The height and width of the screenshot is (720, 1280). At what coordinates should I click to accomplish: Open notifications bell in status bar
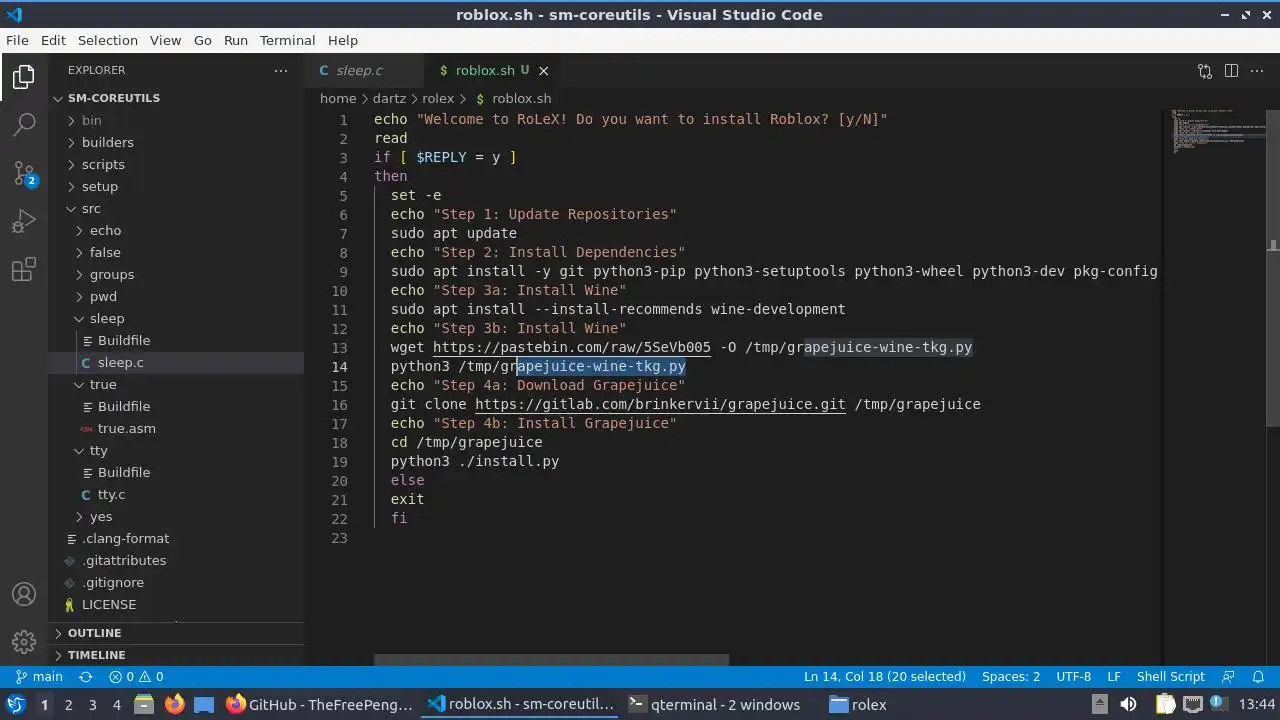click(1258, 676)
